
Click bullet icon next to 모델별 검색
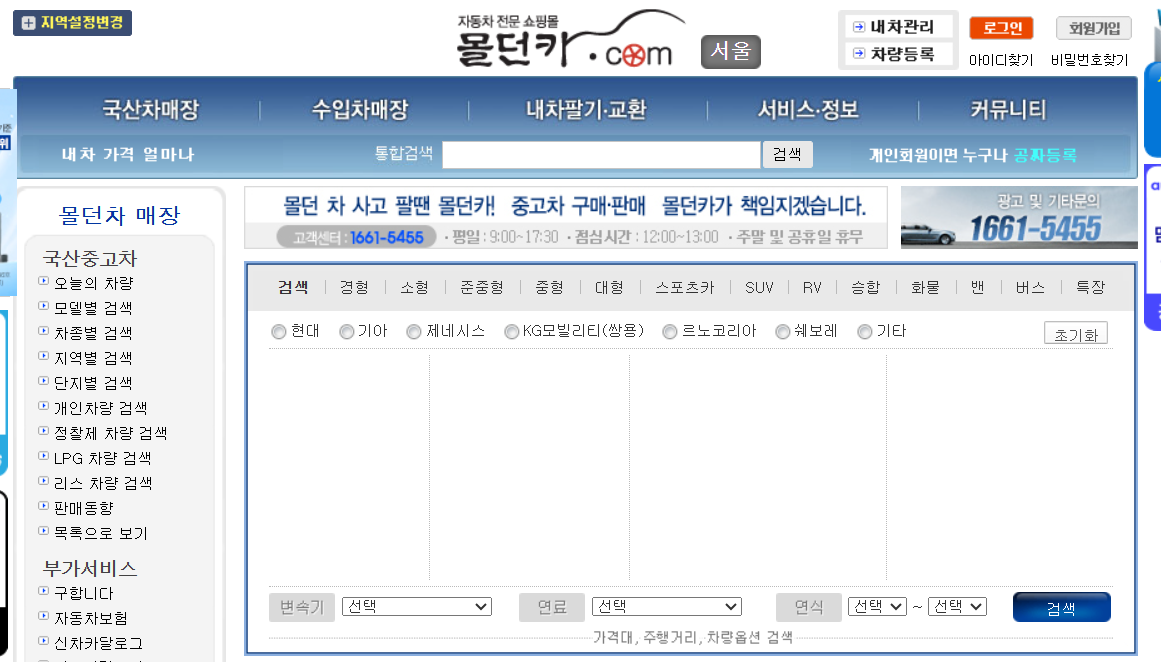tap(44, 306)
